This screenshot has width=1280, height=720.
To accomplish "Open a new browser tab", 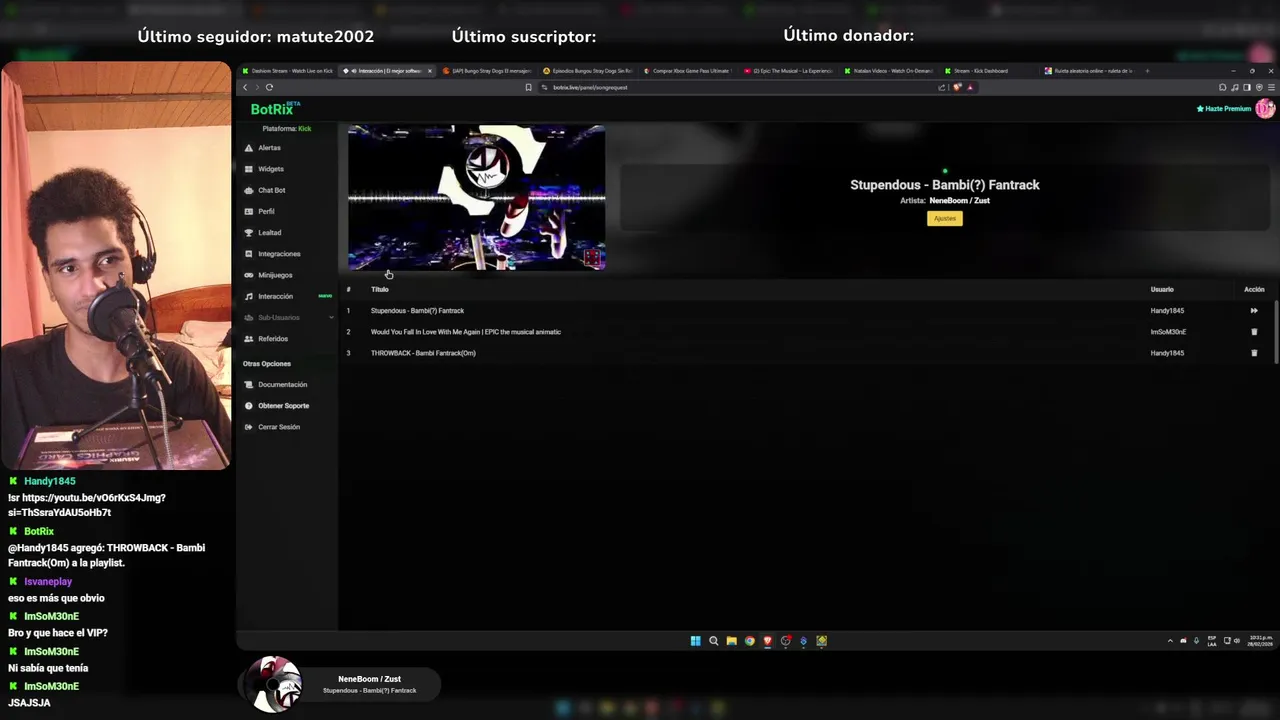I will tap(1147, 71).
